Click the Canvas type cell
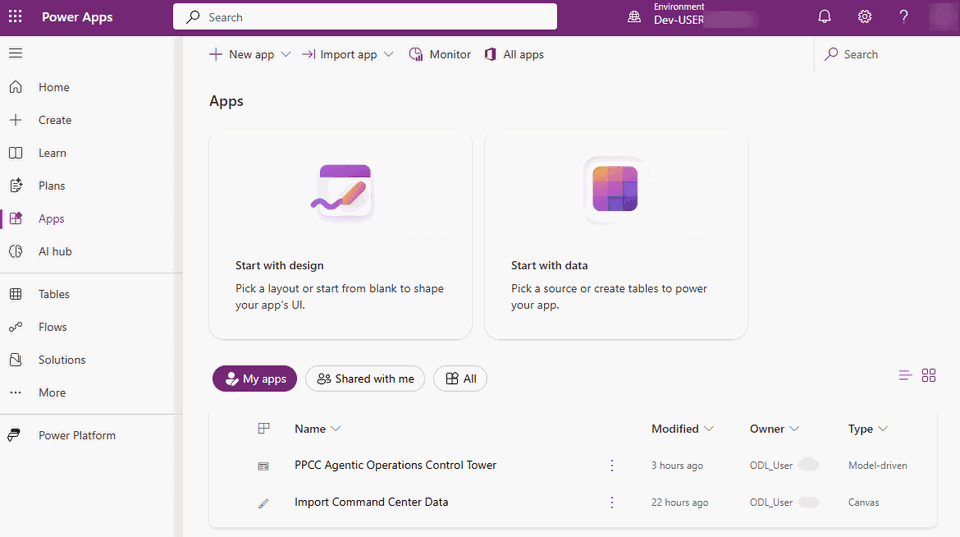The image size is (960, 537). 863,502
